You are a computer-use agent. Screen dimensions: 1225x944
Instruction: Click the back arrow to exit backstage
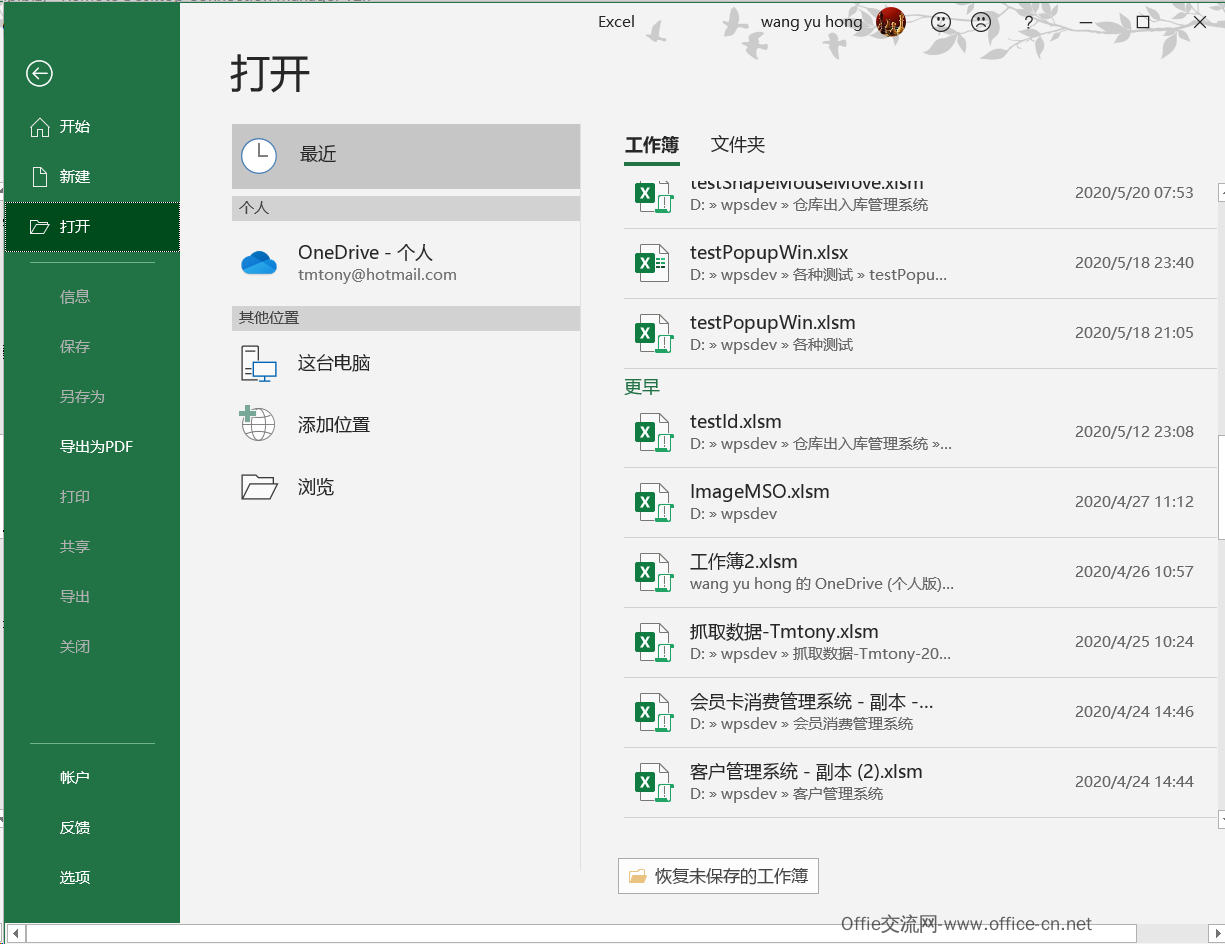(40, 73)
